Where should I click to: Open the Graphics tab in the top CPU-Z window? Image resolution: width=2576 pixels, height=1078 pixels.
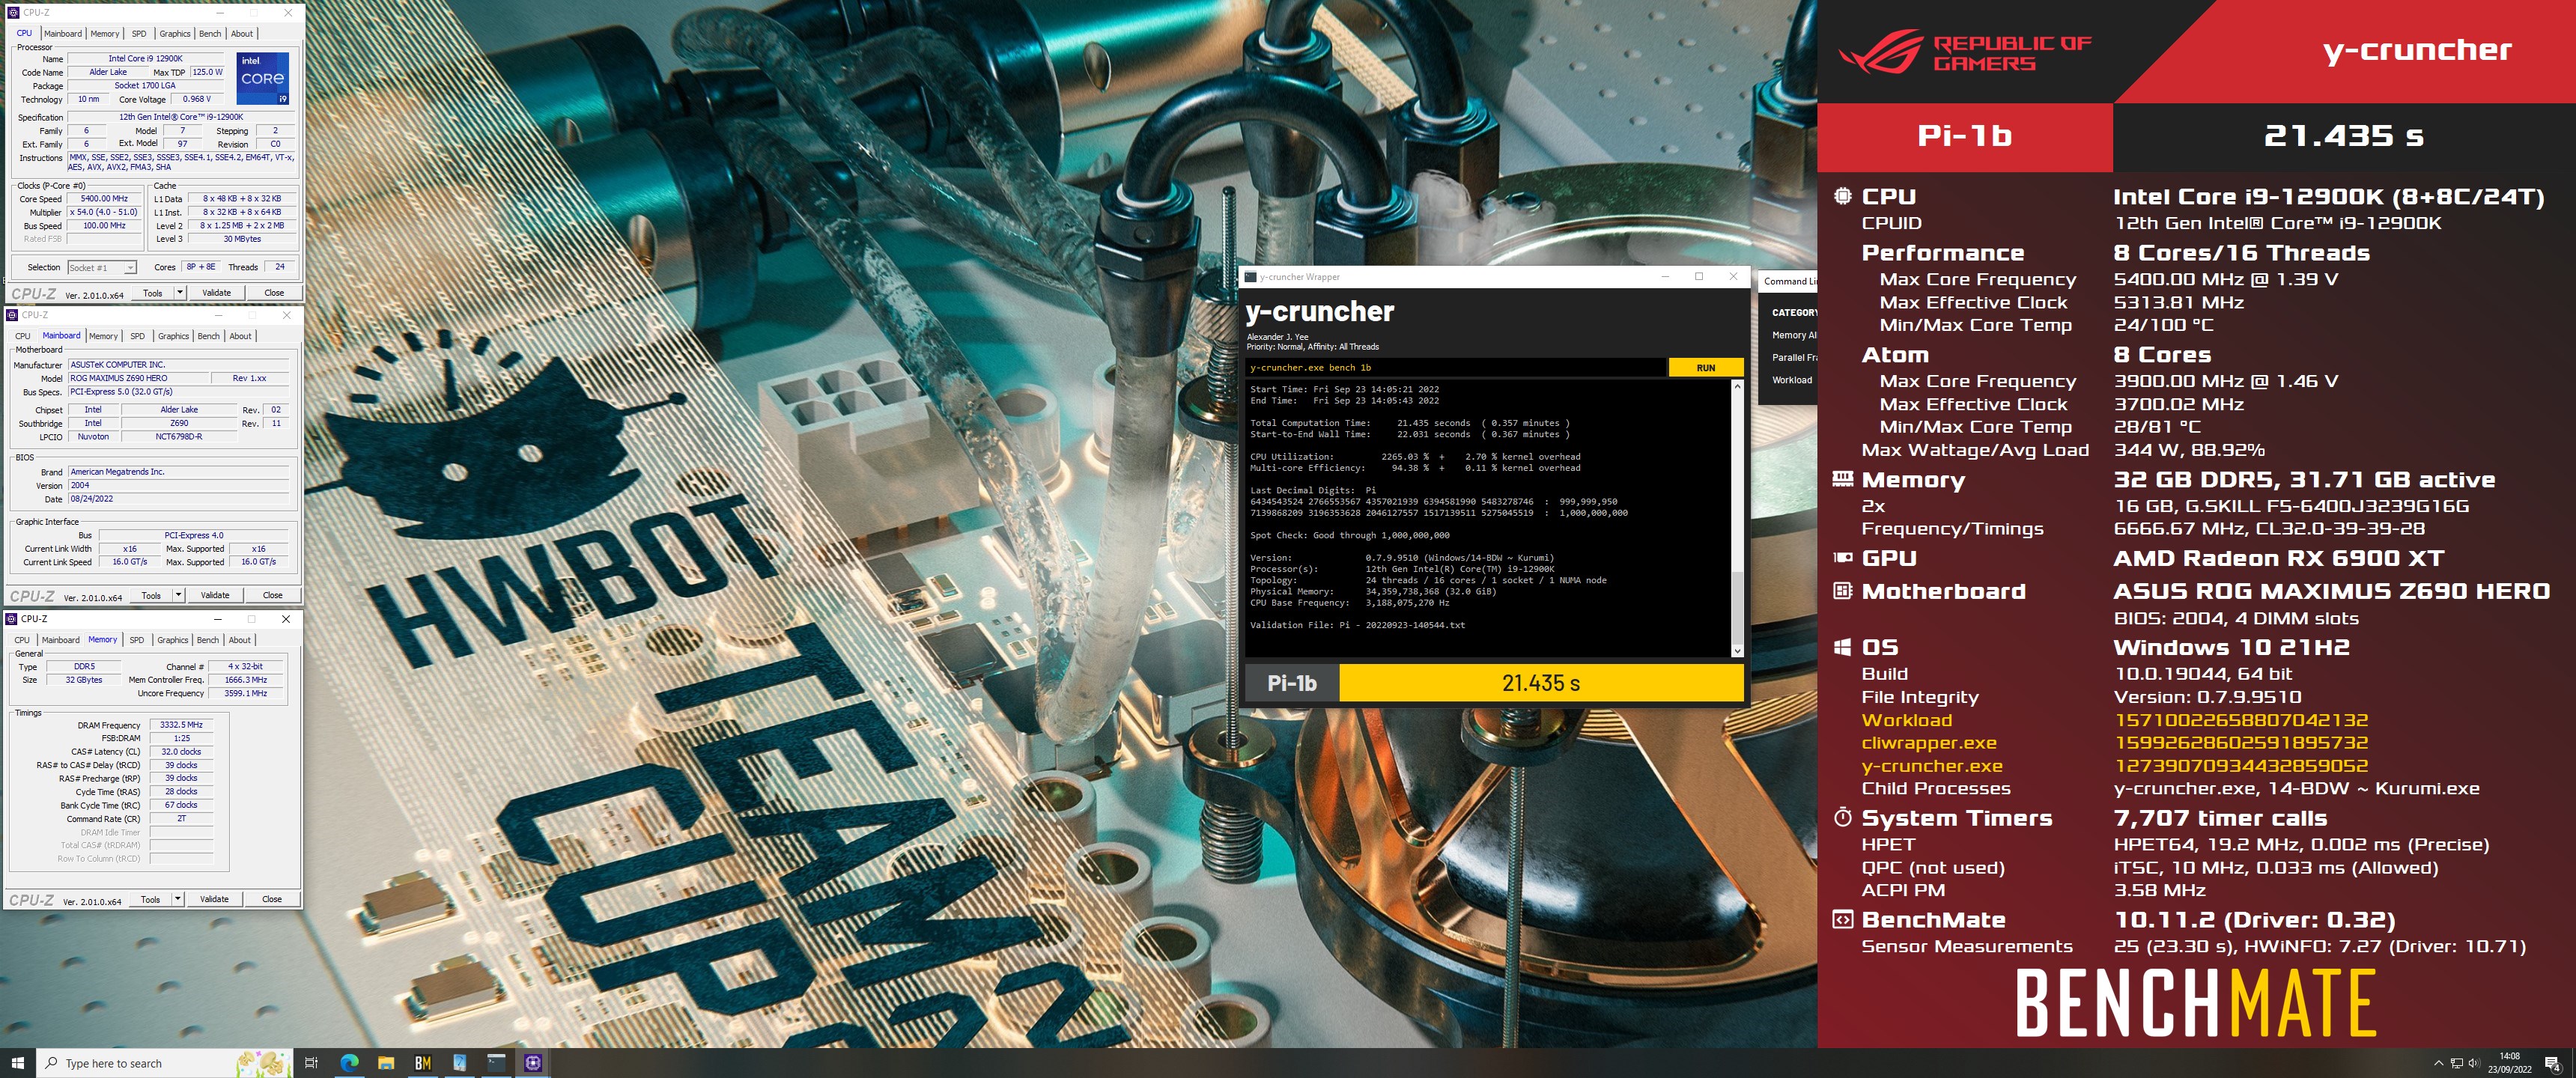tap(175, 33)
